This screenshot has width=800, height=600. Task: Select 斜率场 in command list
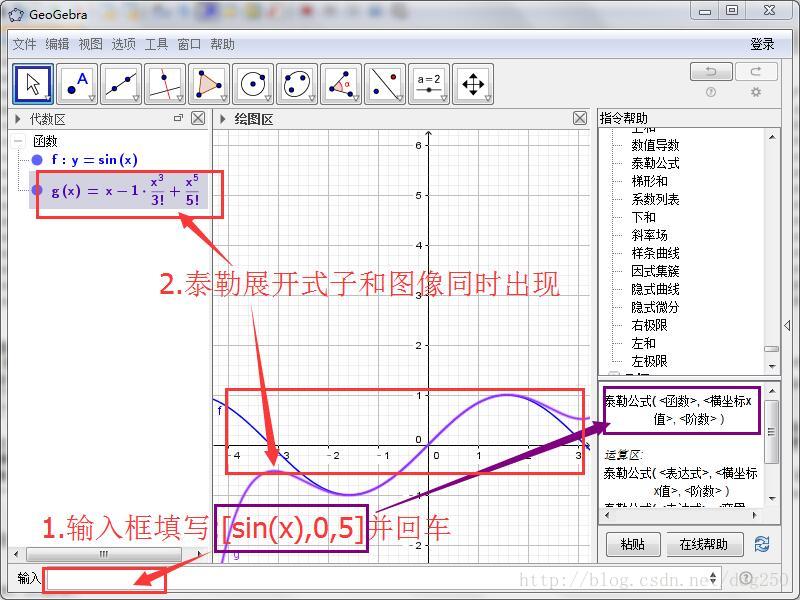pos(649,235)
